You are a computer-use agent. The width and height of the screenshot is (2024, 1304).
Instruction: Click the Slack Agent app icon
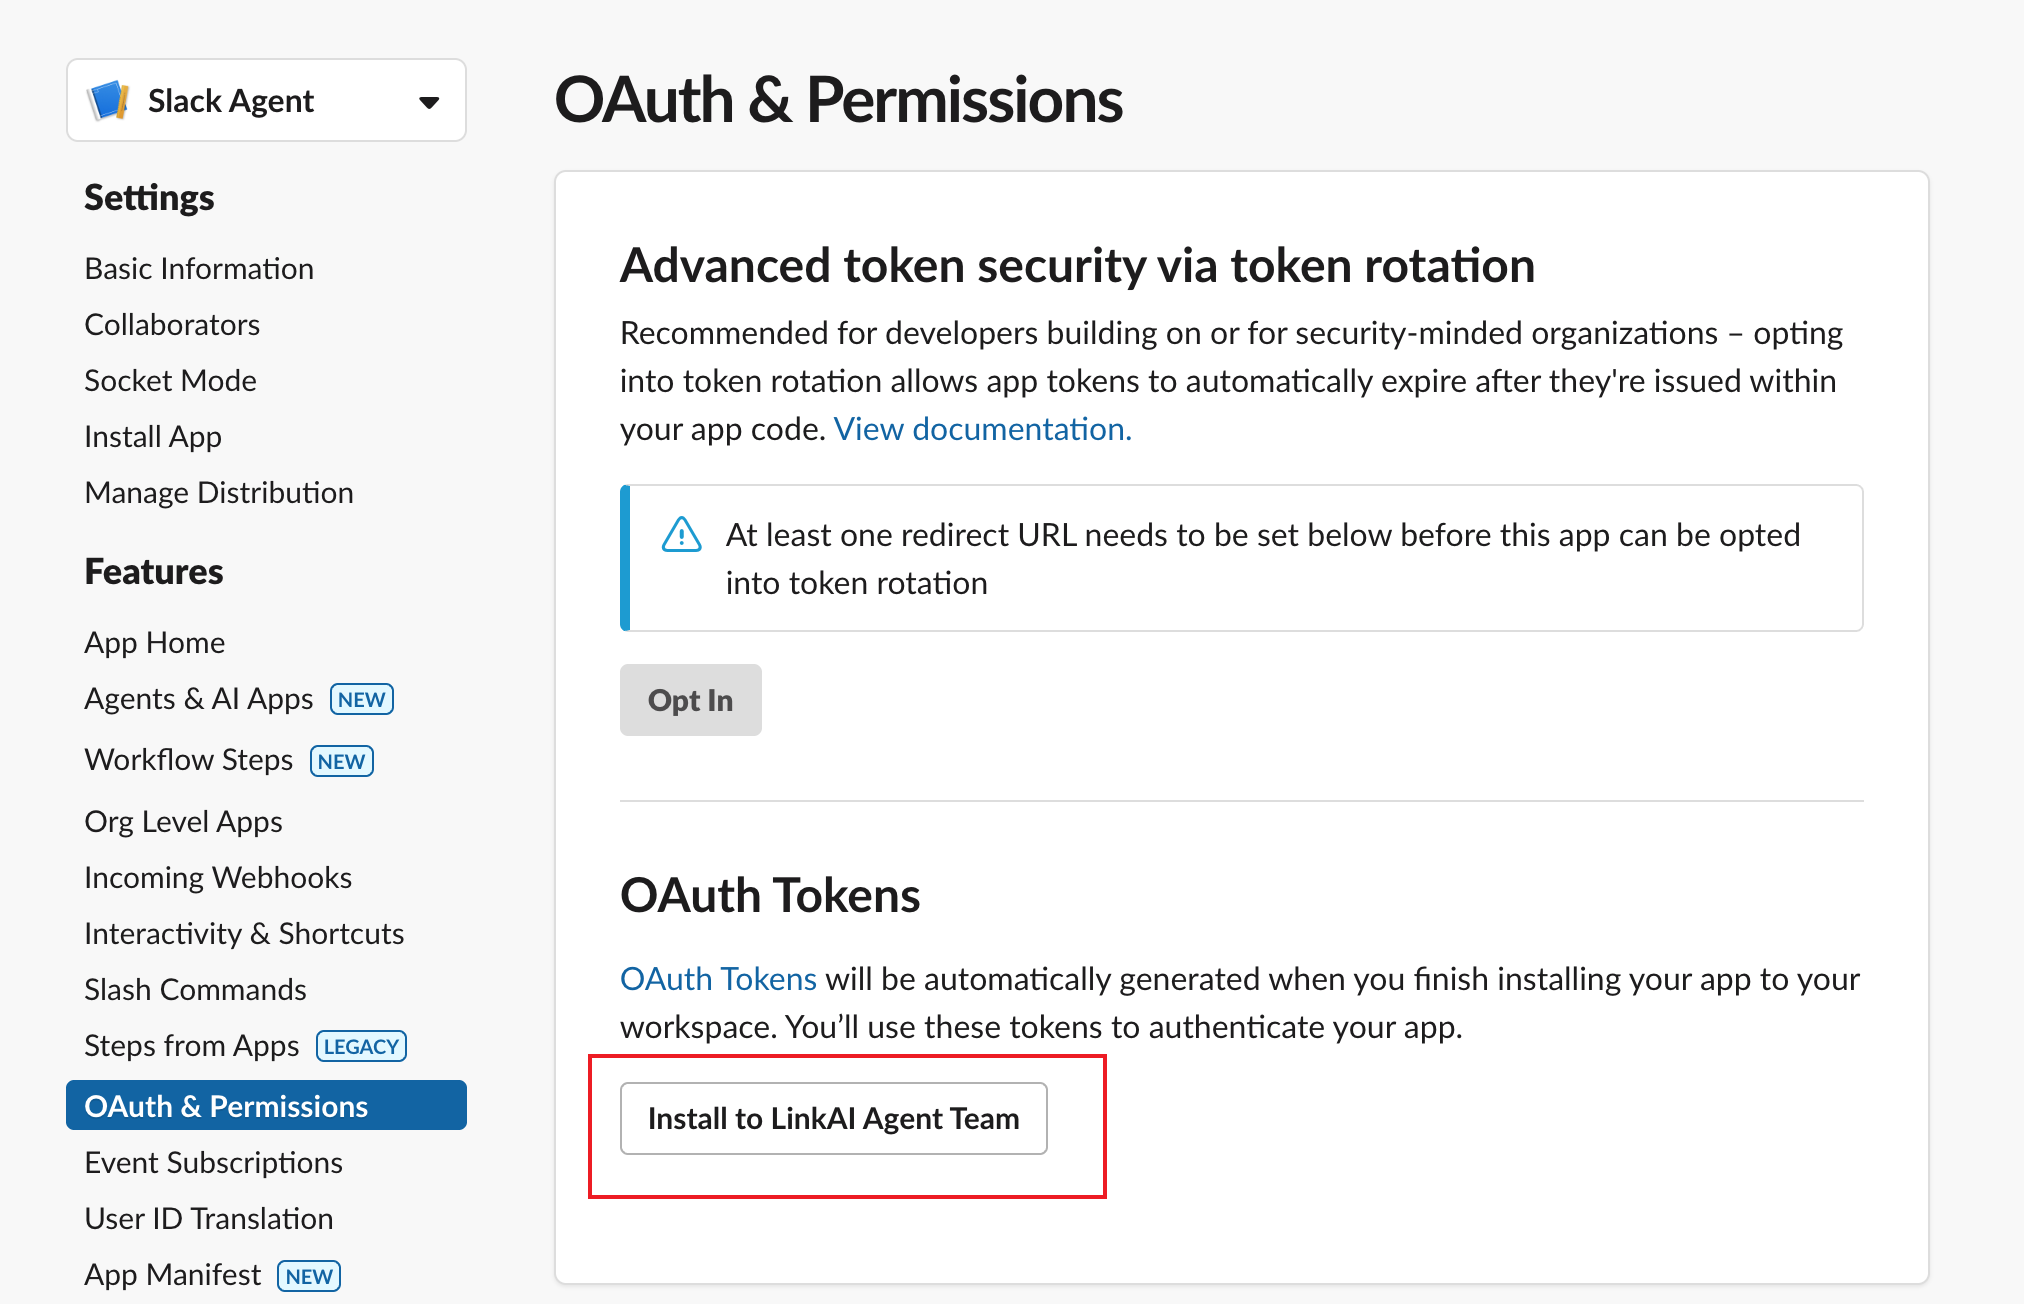coord(108,100)
